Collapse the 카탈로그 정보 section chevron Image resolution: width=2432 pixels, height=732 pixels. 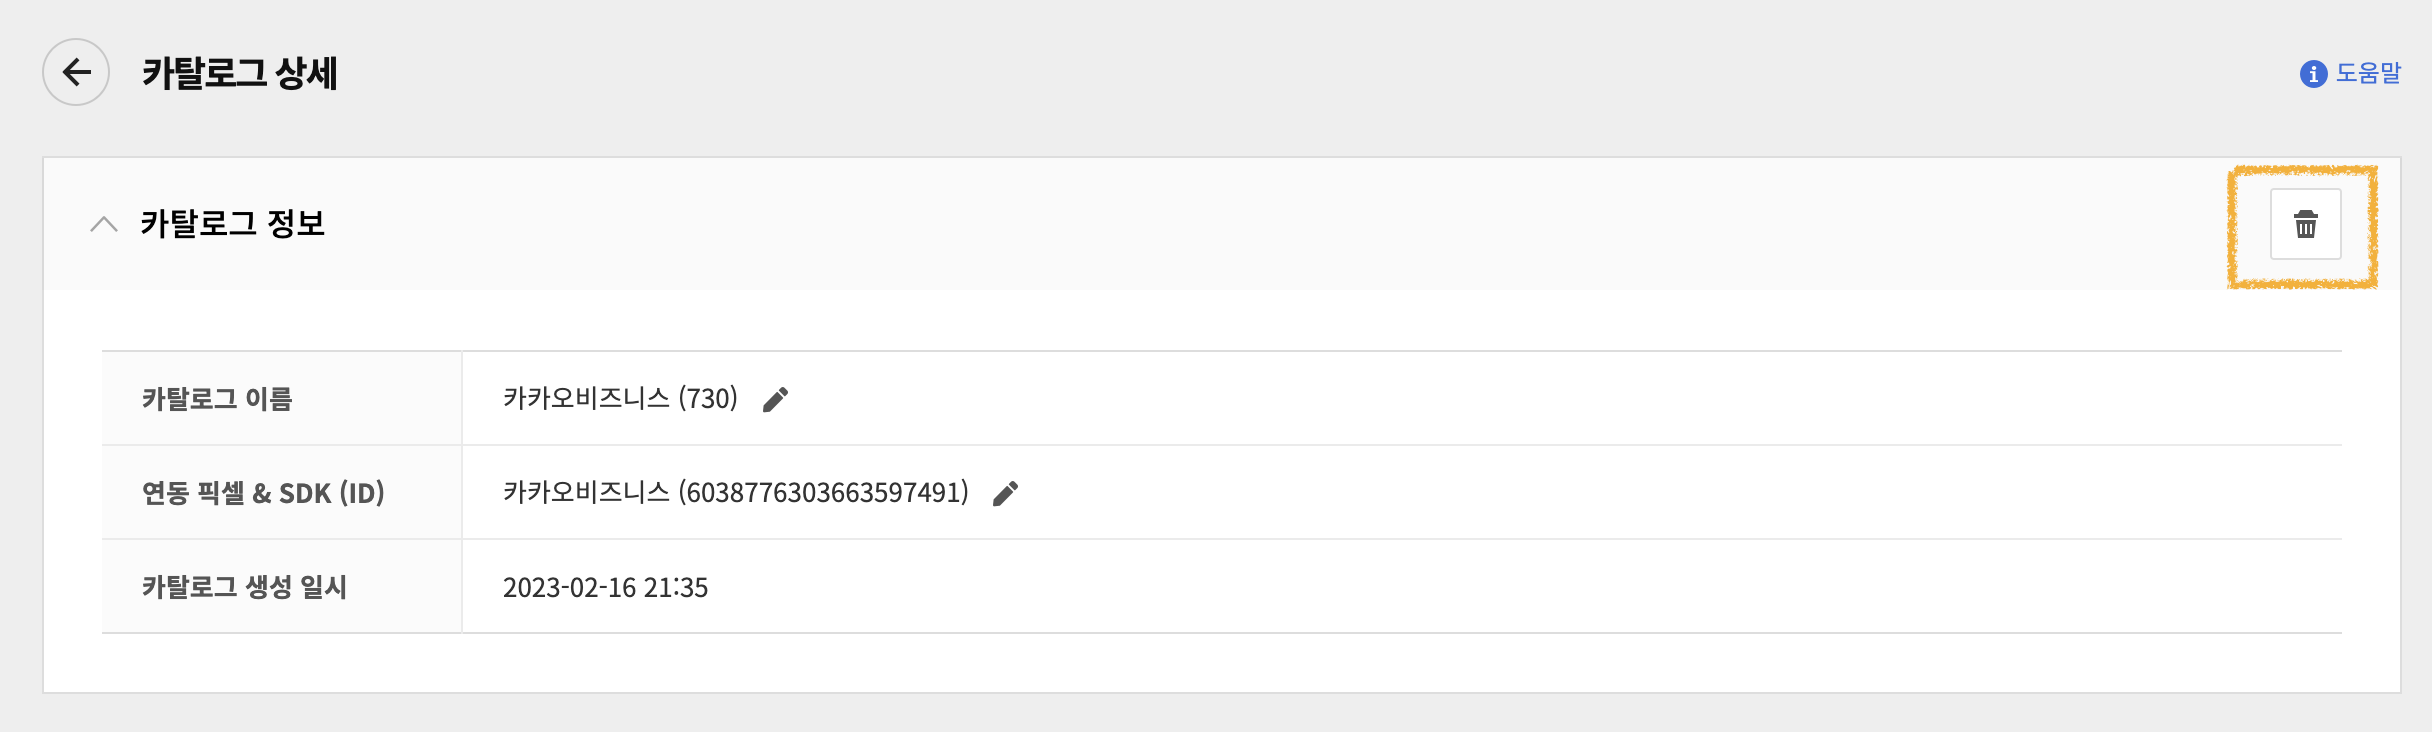tap(104, 224)
